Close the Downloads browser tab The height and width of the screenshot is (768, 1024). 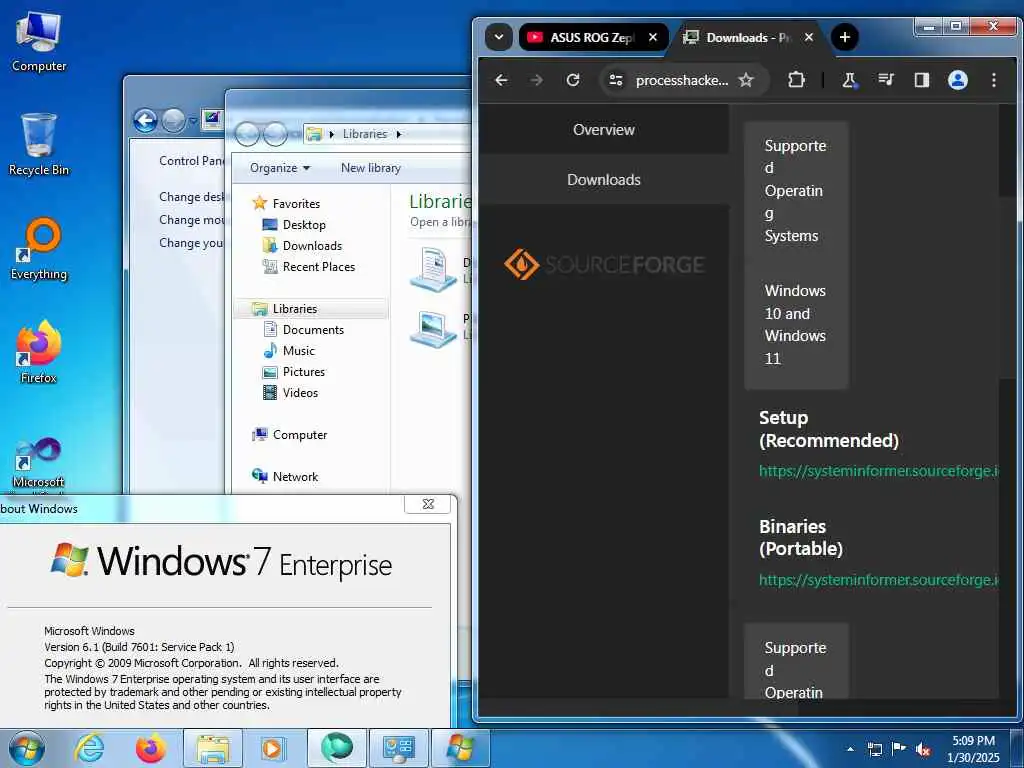pyautogui.click(x=808, y=37)
